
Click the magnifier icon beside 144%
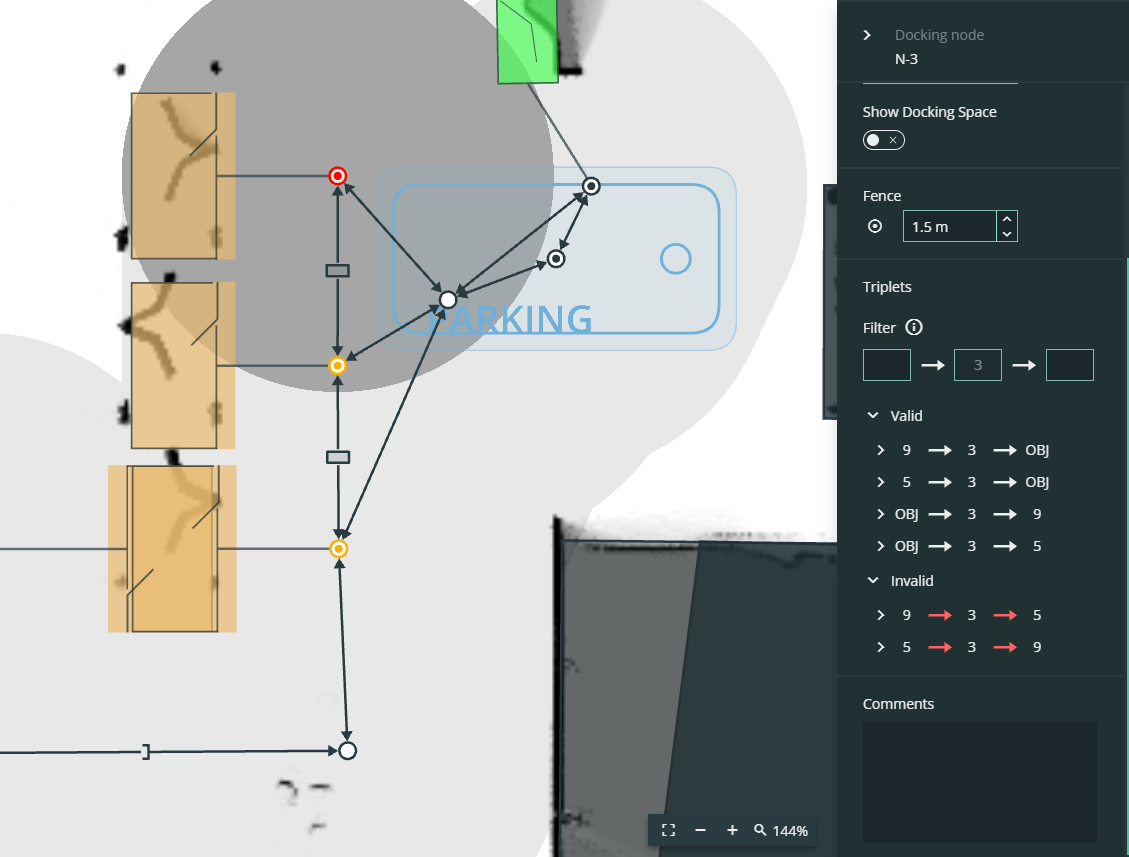[760, 830]
